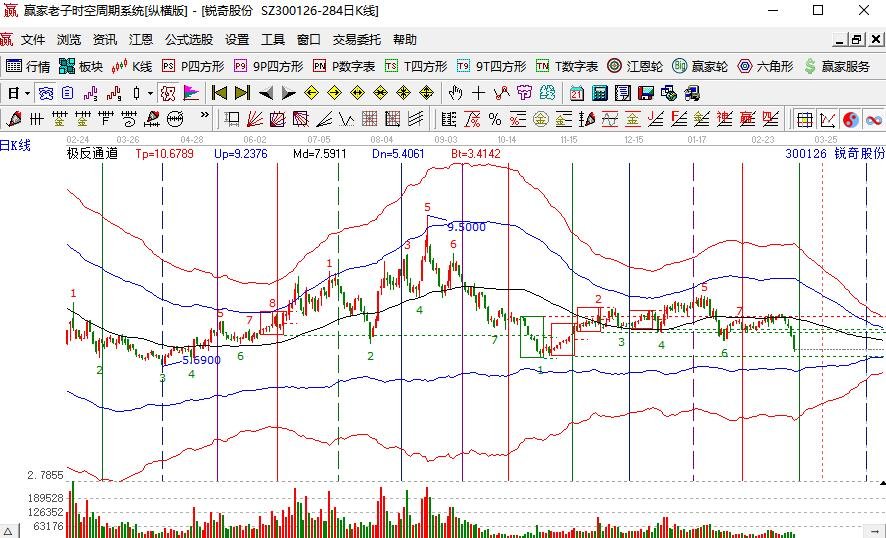Step forward with the black right triangle
This screenshot has width=886, height=538.
(x=288, y=93)
